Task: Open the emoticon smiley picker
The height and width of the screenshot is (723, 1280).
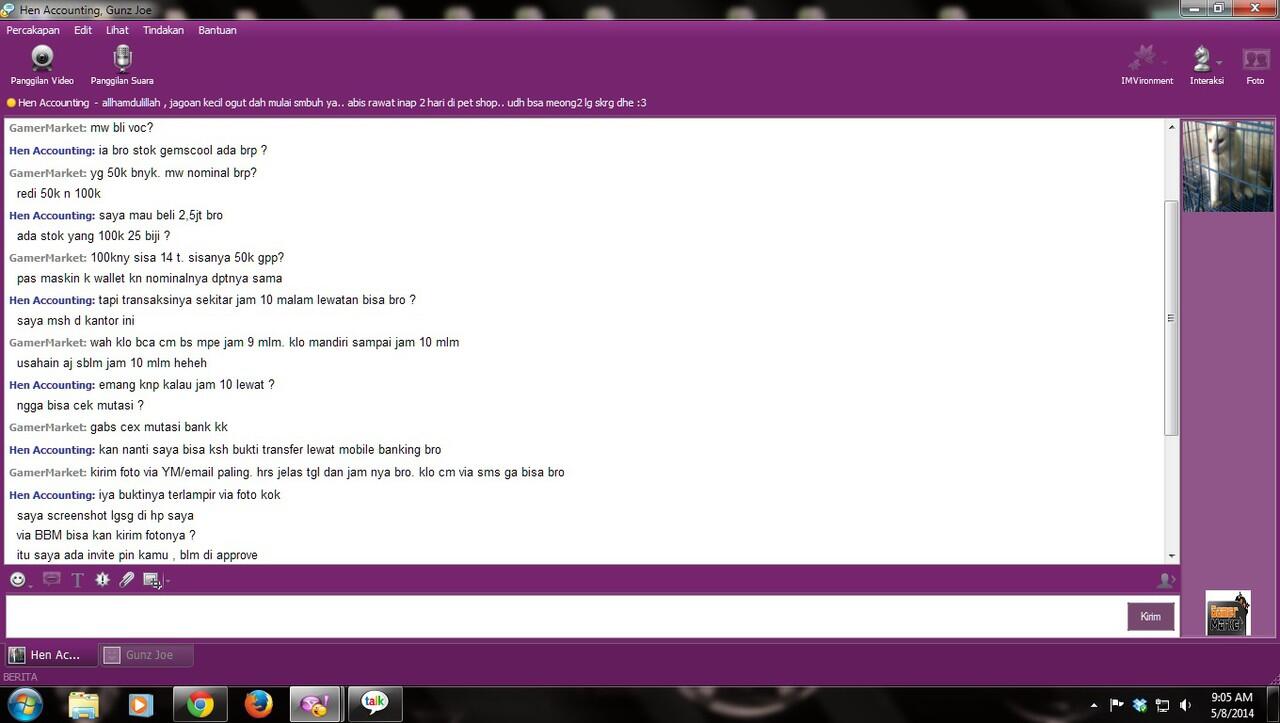Action: [17, 579]
